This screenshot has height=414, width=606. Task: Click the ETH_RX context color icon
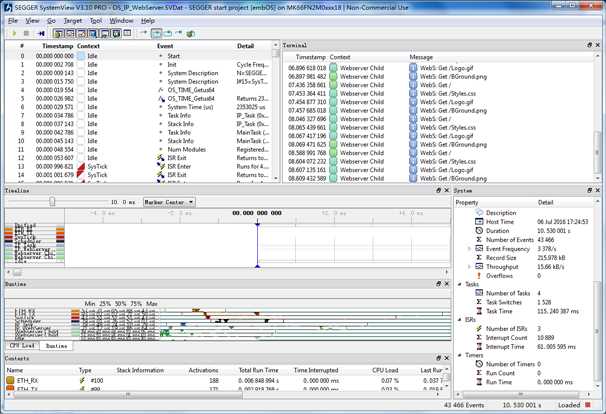point(10,380)
